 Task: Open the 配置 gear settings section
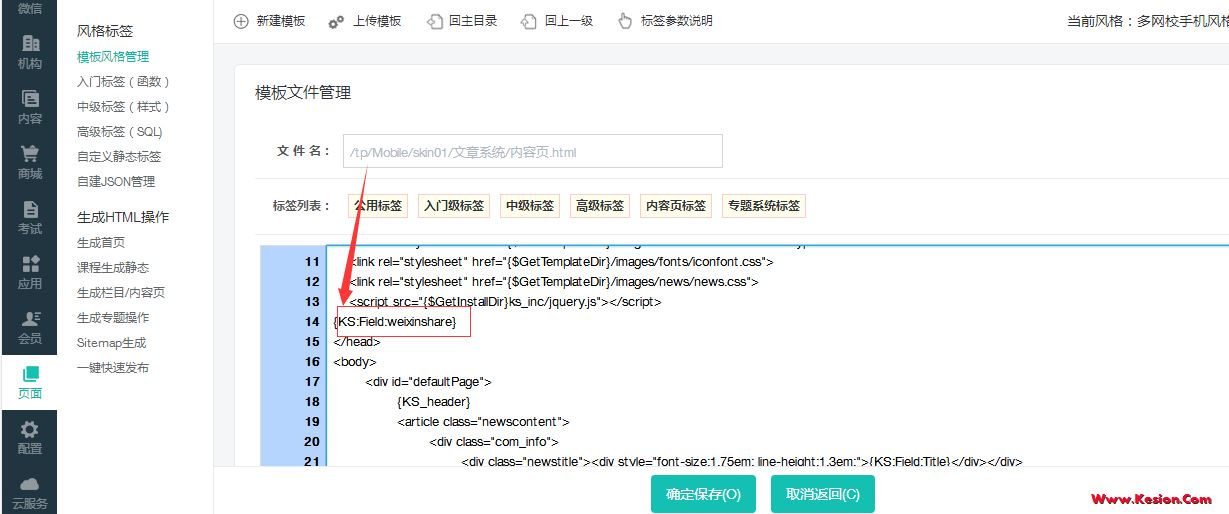29,437
